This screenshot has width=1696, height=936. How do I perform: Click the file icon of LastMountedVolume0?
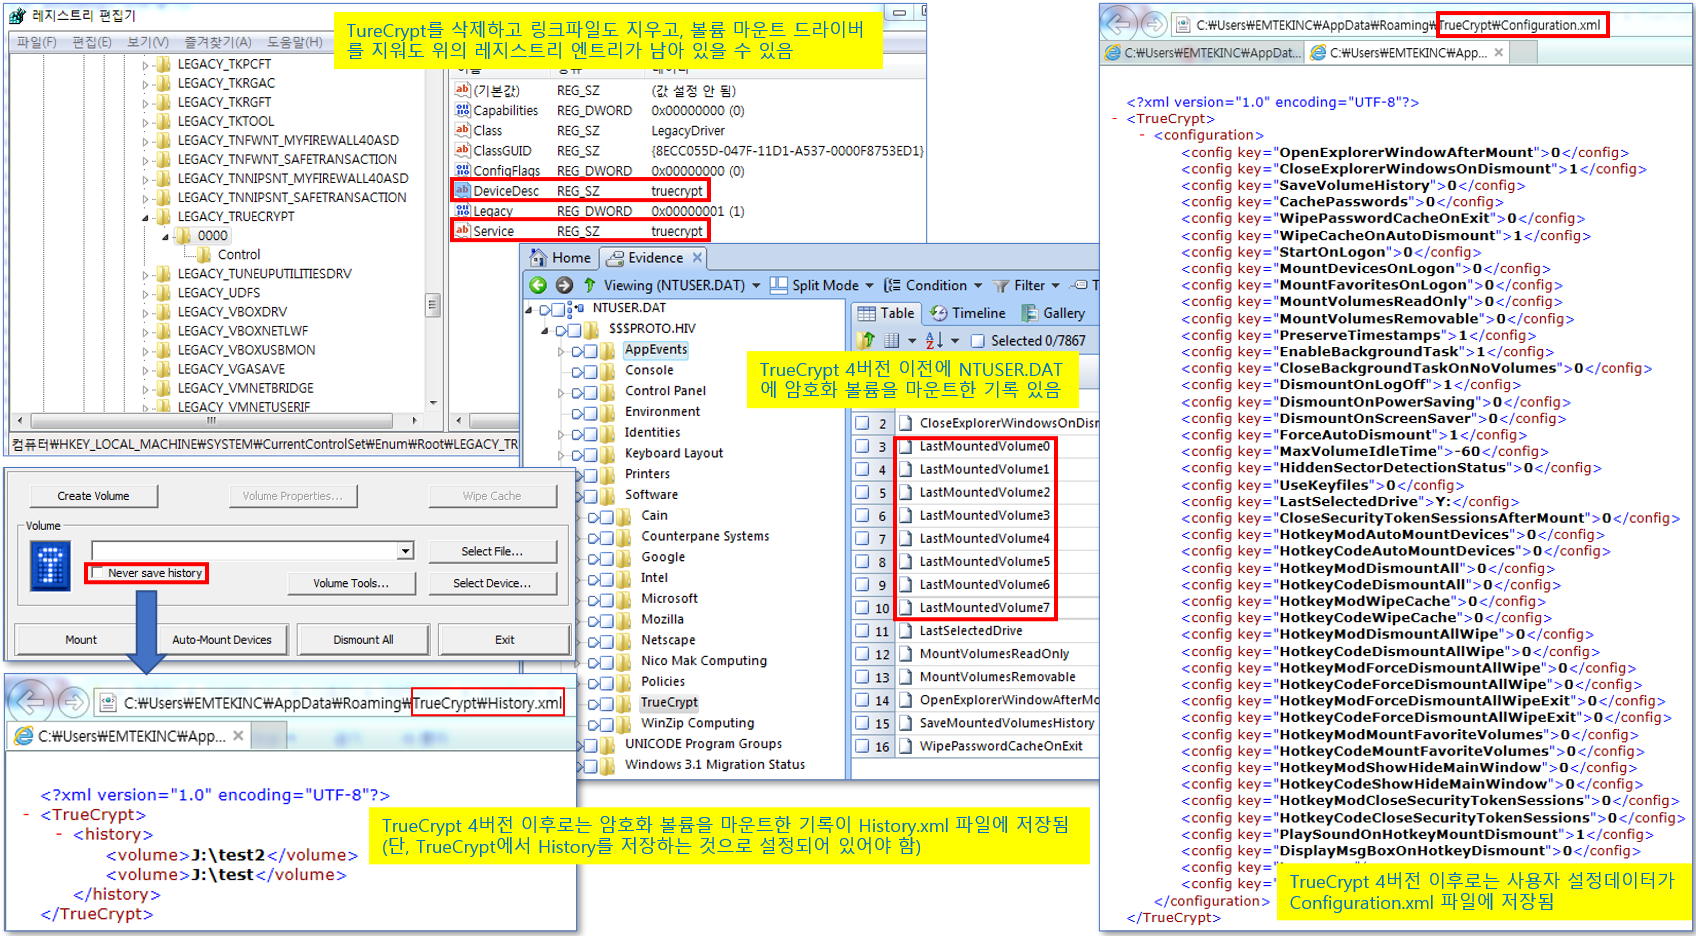[x=906, y=446]
